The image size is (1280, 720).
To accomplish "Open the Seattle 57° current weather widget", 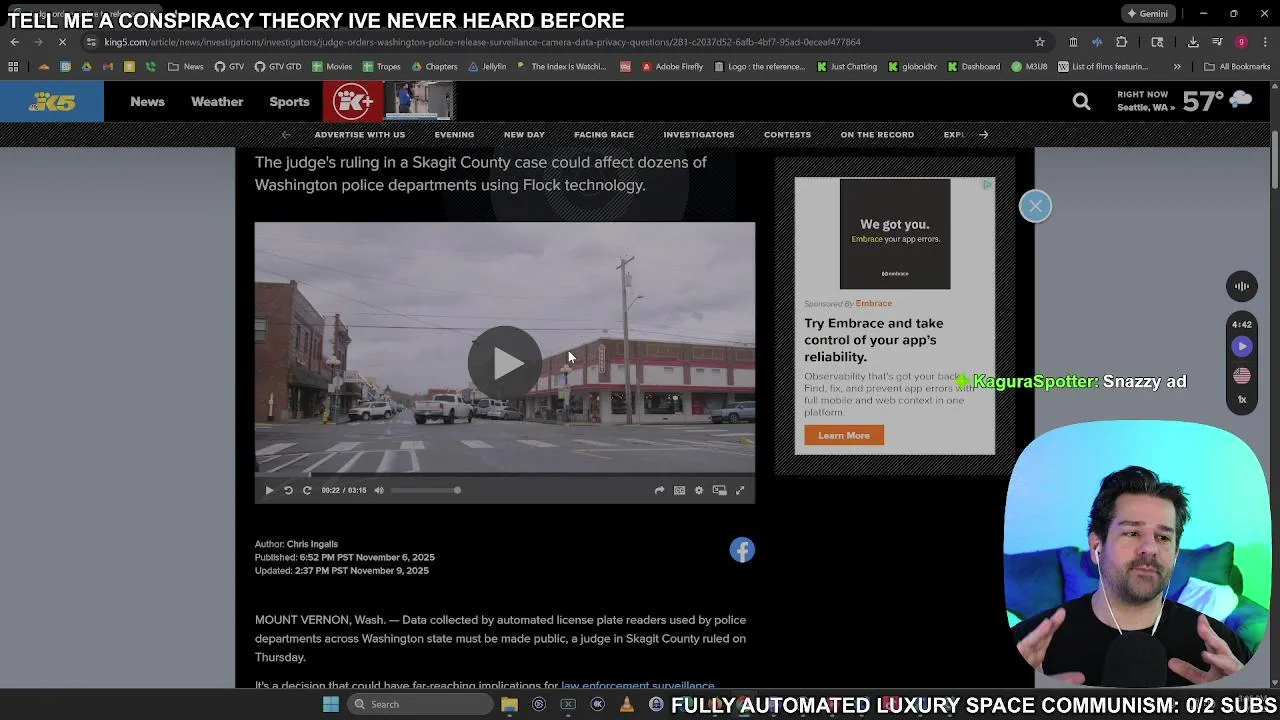I will (1185, 101).
